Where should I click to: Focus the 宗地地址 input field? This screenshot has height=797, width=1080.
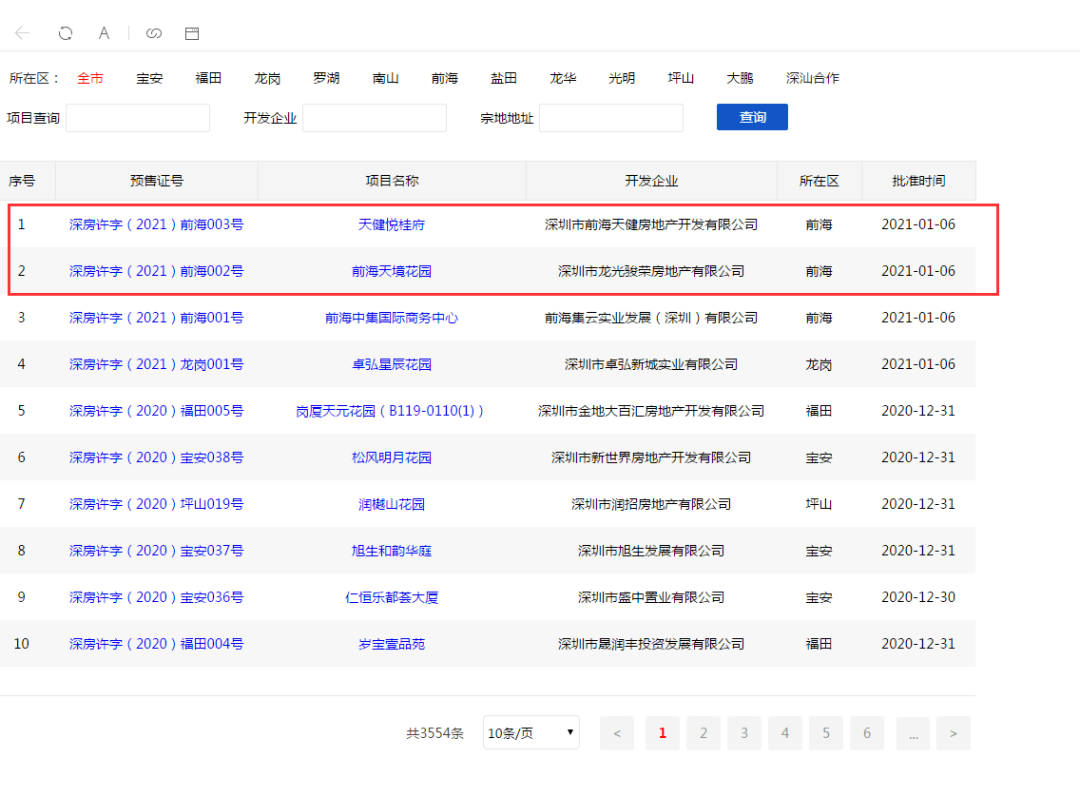click(x=612, y=118)
